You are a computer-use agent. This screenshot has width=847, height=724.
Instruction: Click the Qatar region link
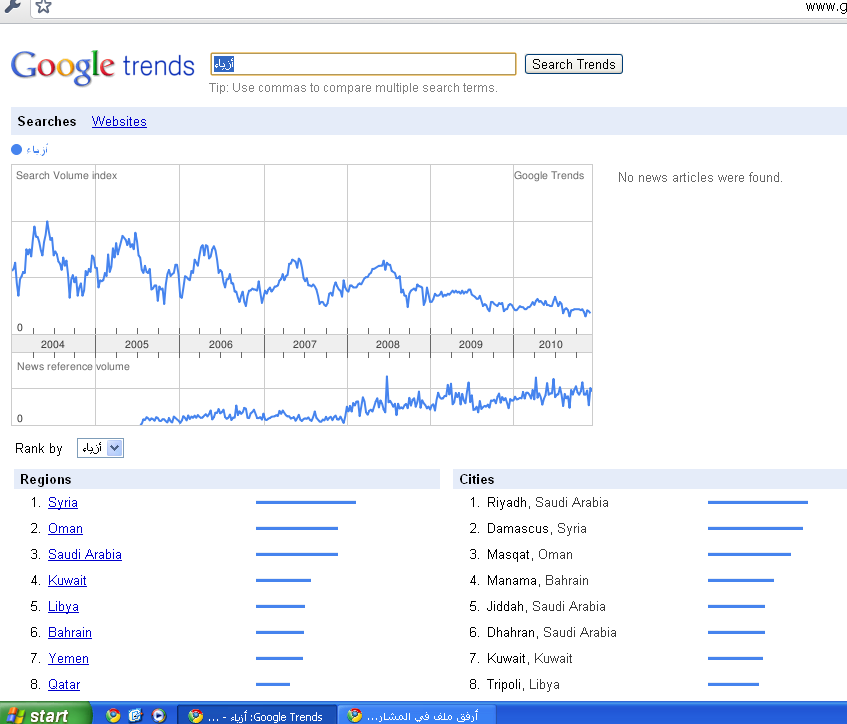coord(64,685)
